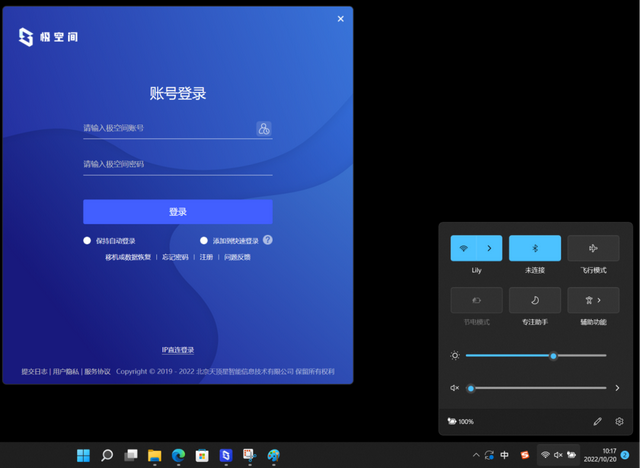Focus the 请输入极空间密码 password input field
The image size is (640, 468).
click(178, 164)
